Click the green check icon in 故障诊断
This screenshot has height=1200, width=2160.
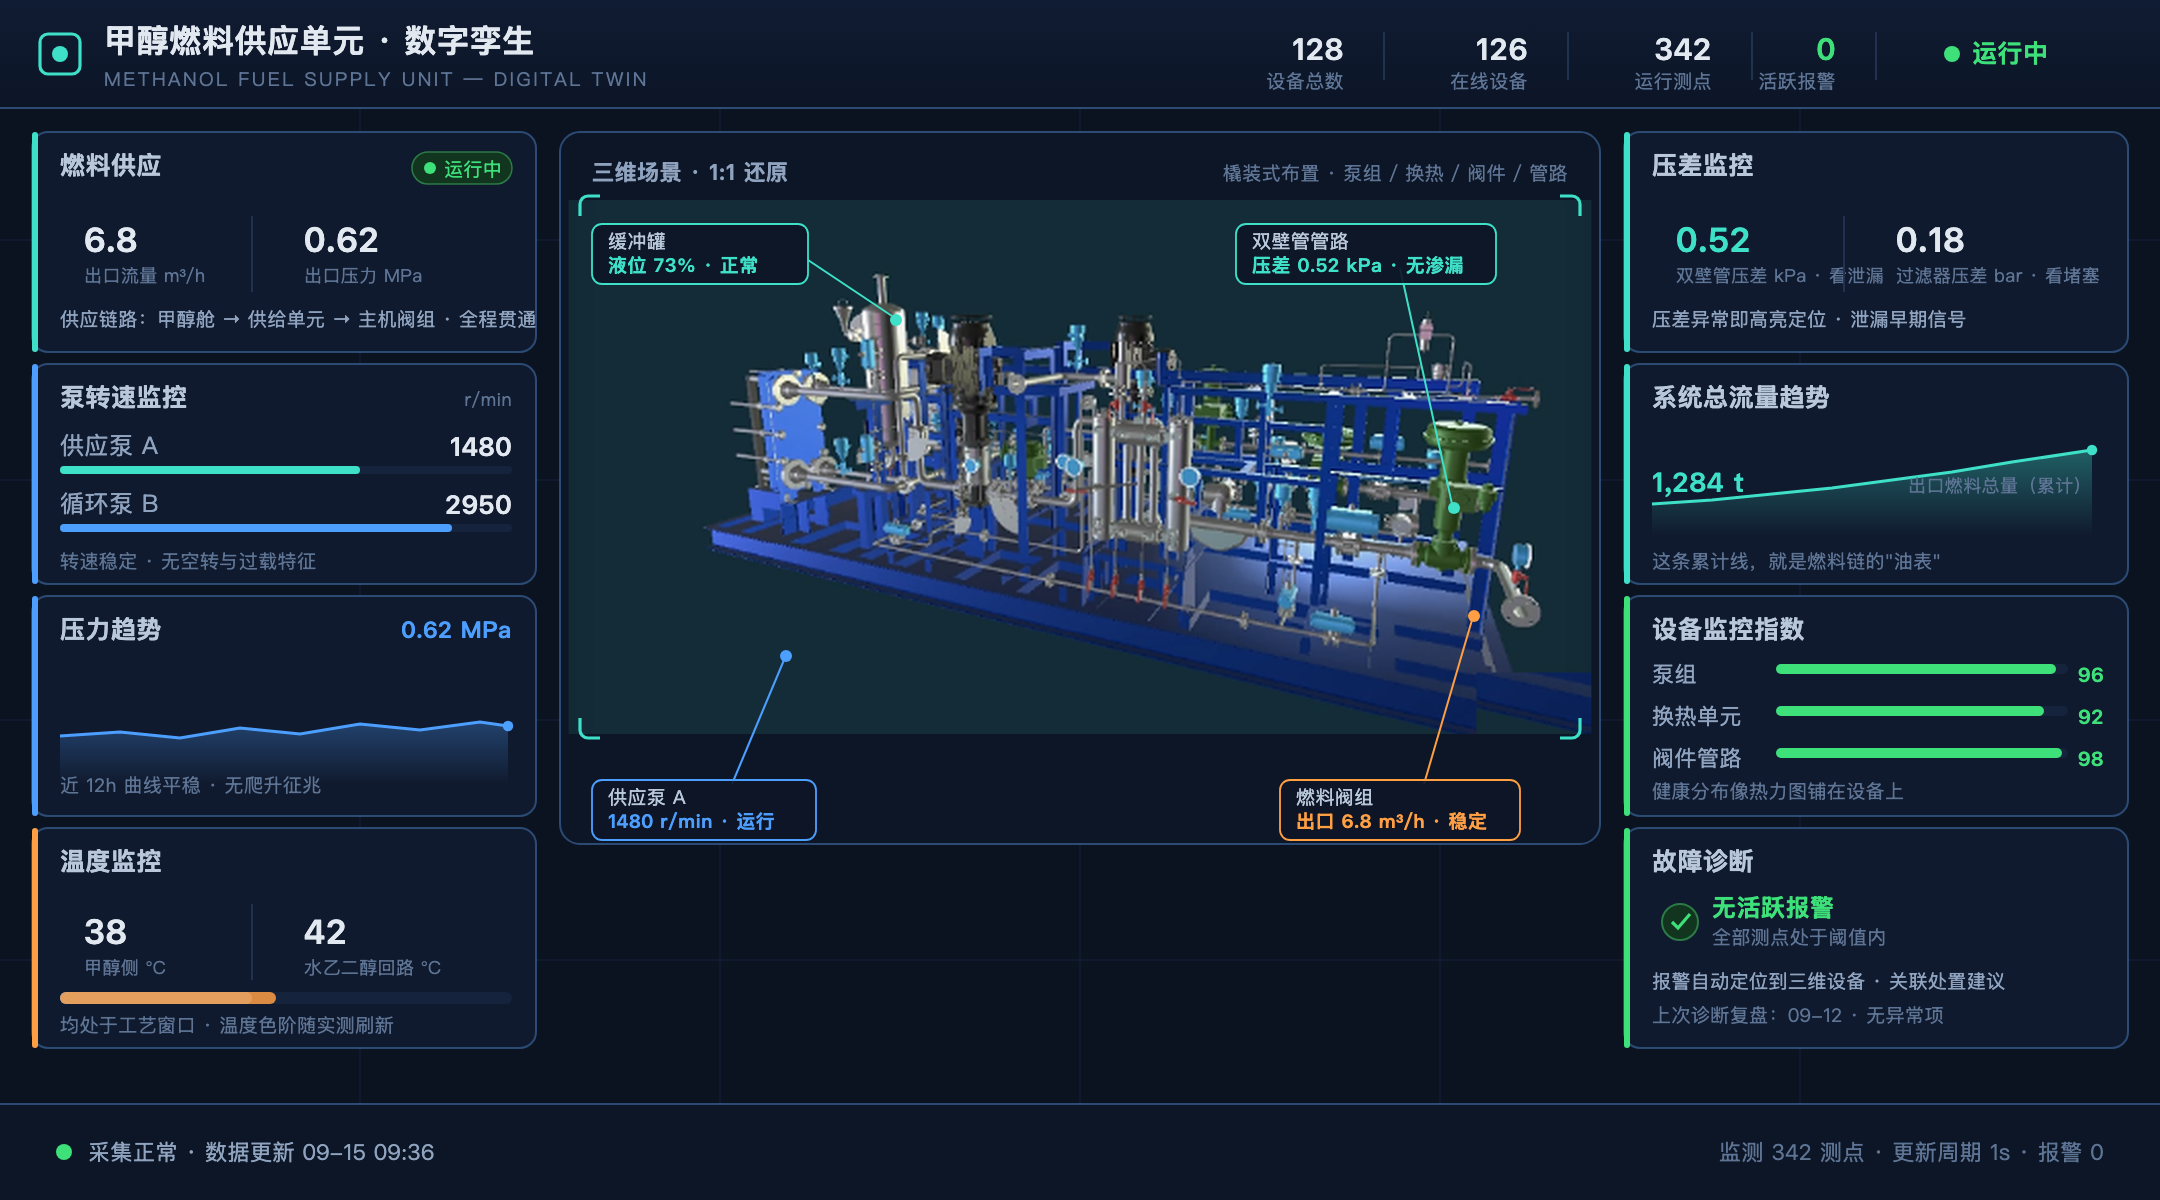[1679, 921]
